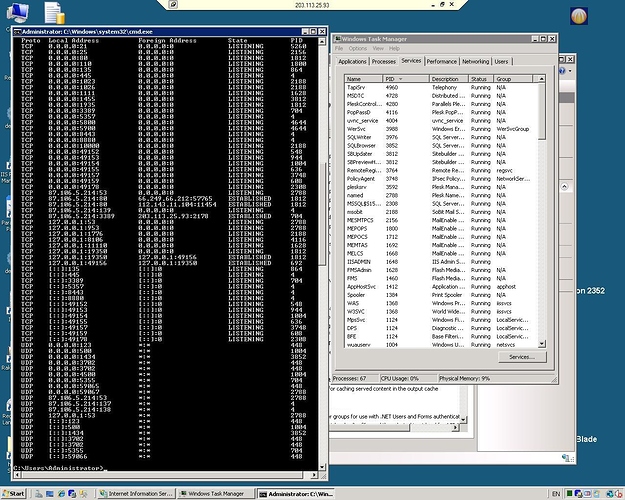Select the MEPOPS service row

pyautogui.click(x=441, y=228)
